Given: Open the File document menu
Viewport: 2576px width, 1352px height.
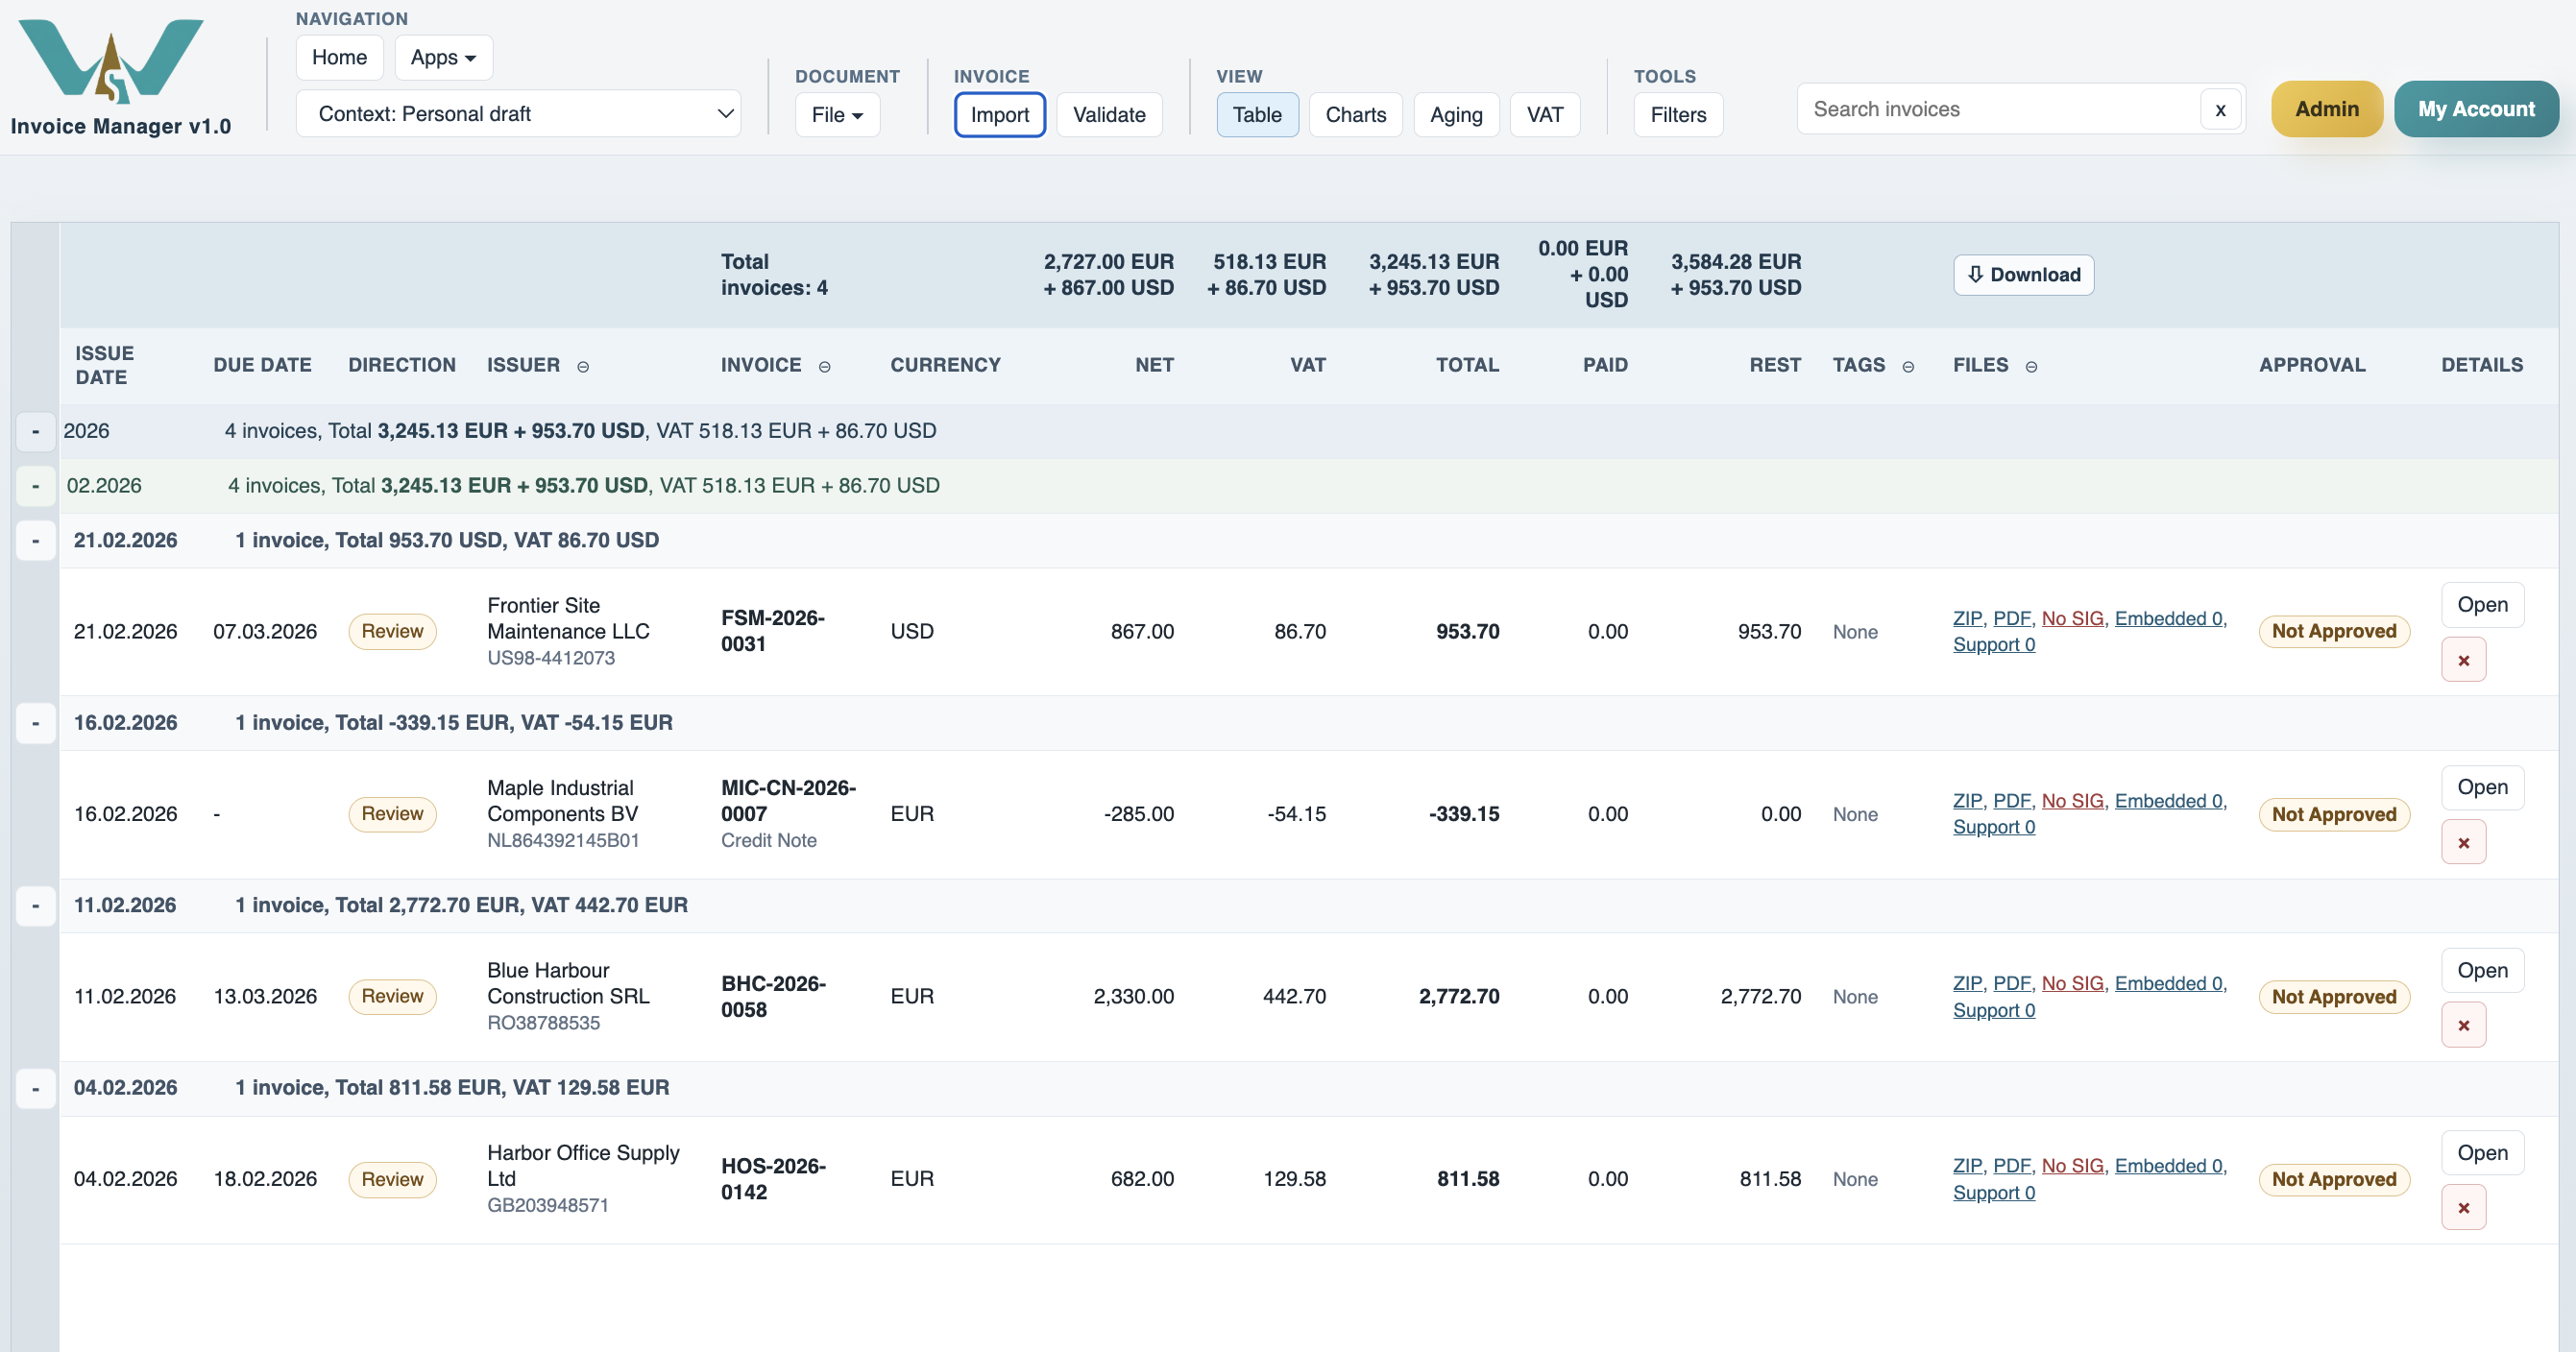Looking at the screenshot, I should pos(837,115).
